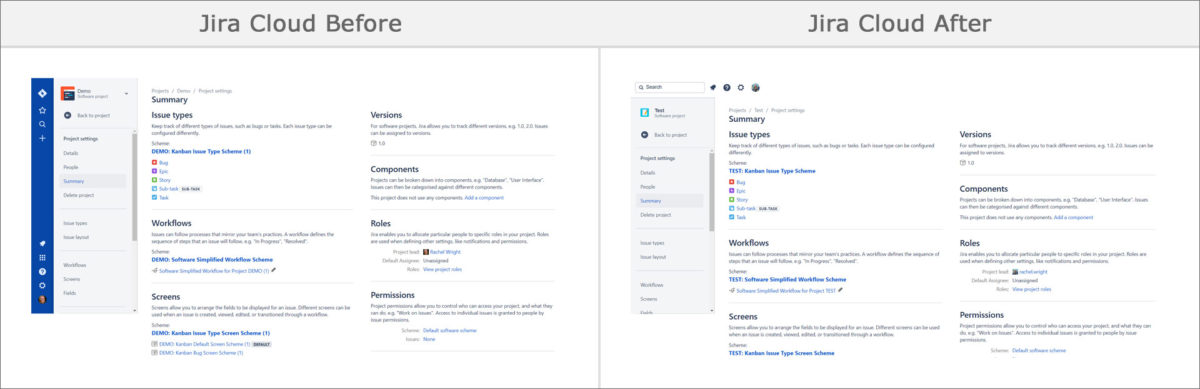Select Details in the Before panel settings menu
The height and width of the screenshot is (389, 1200).
(x=70, y=153)
